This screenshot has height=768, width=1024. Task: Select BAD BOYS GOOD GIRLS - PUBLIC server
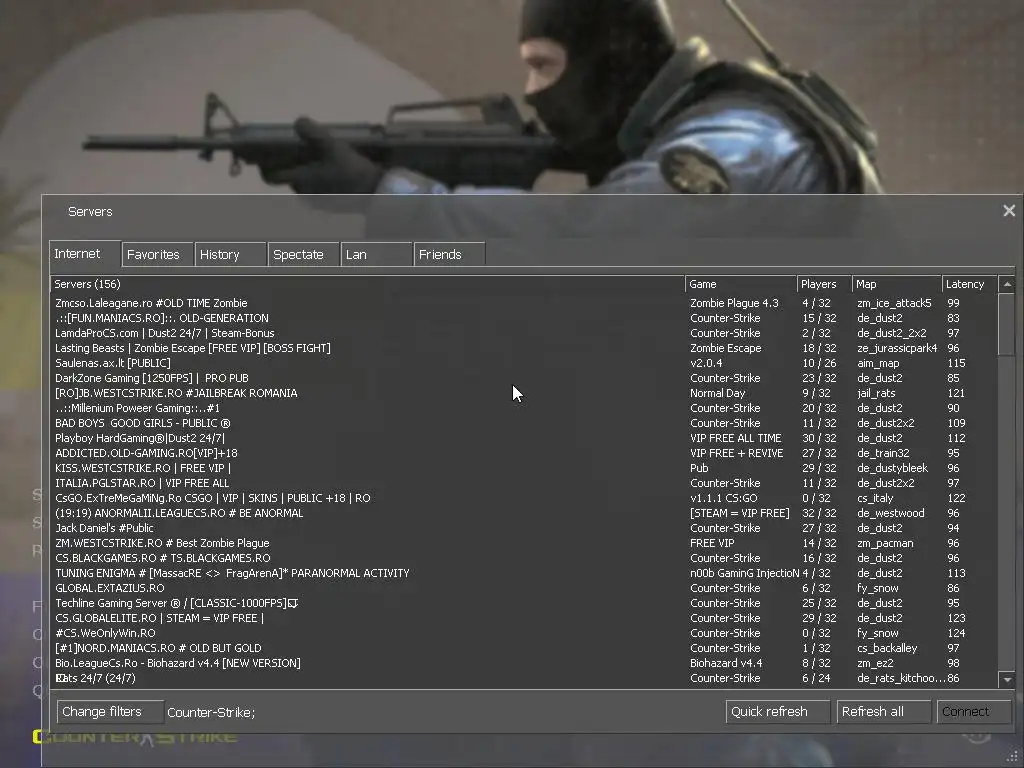(524, 423)
